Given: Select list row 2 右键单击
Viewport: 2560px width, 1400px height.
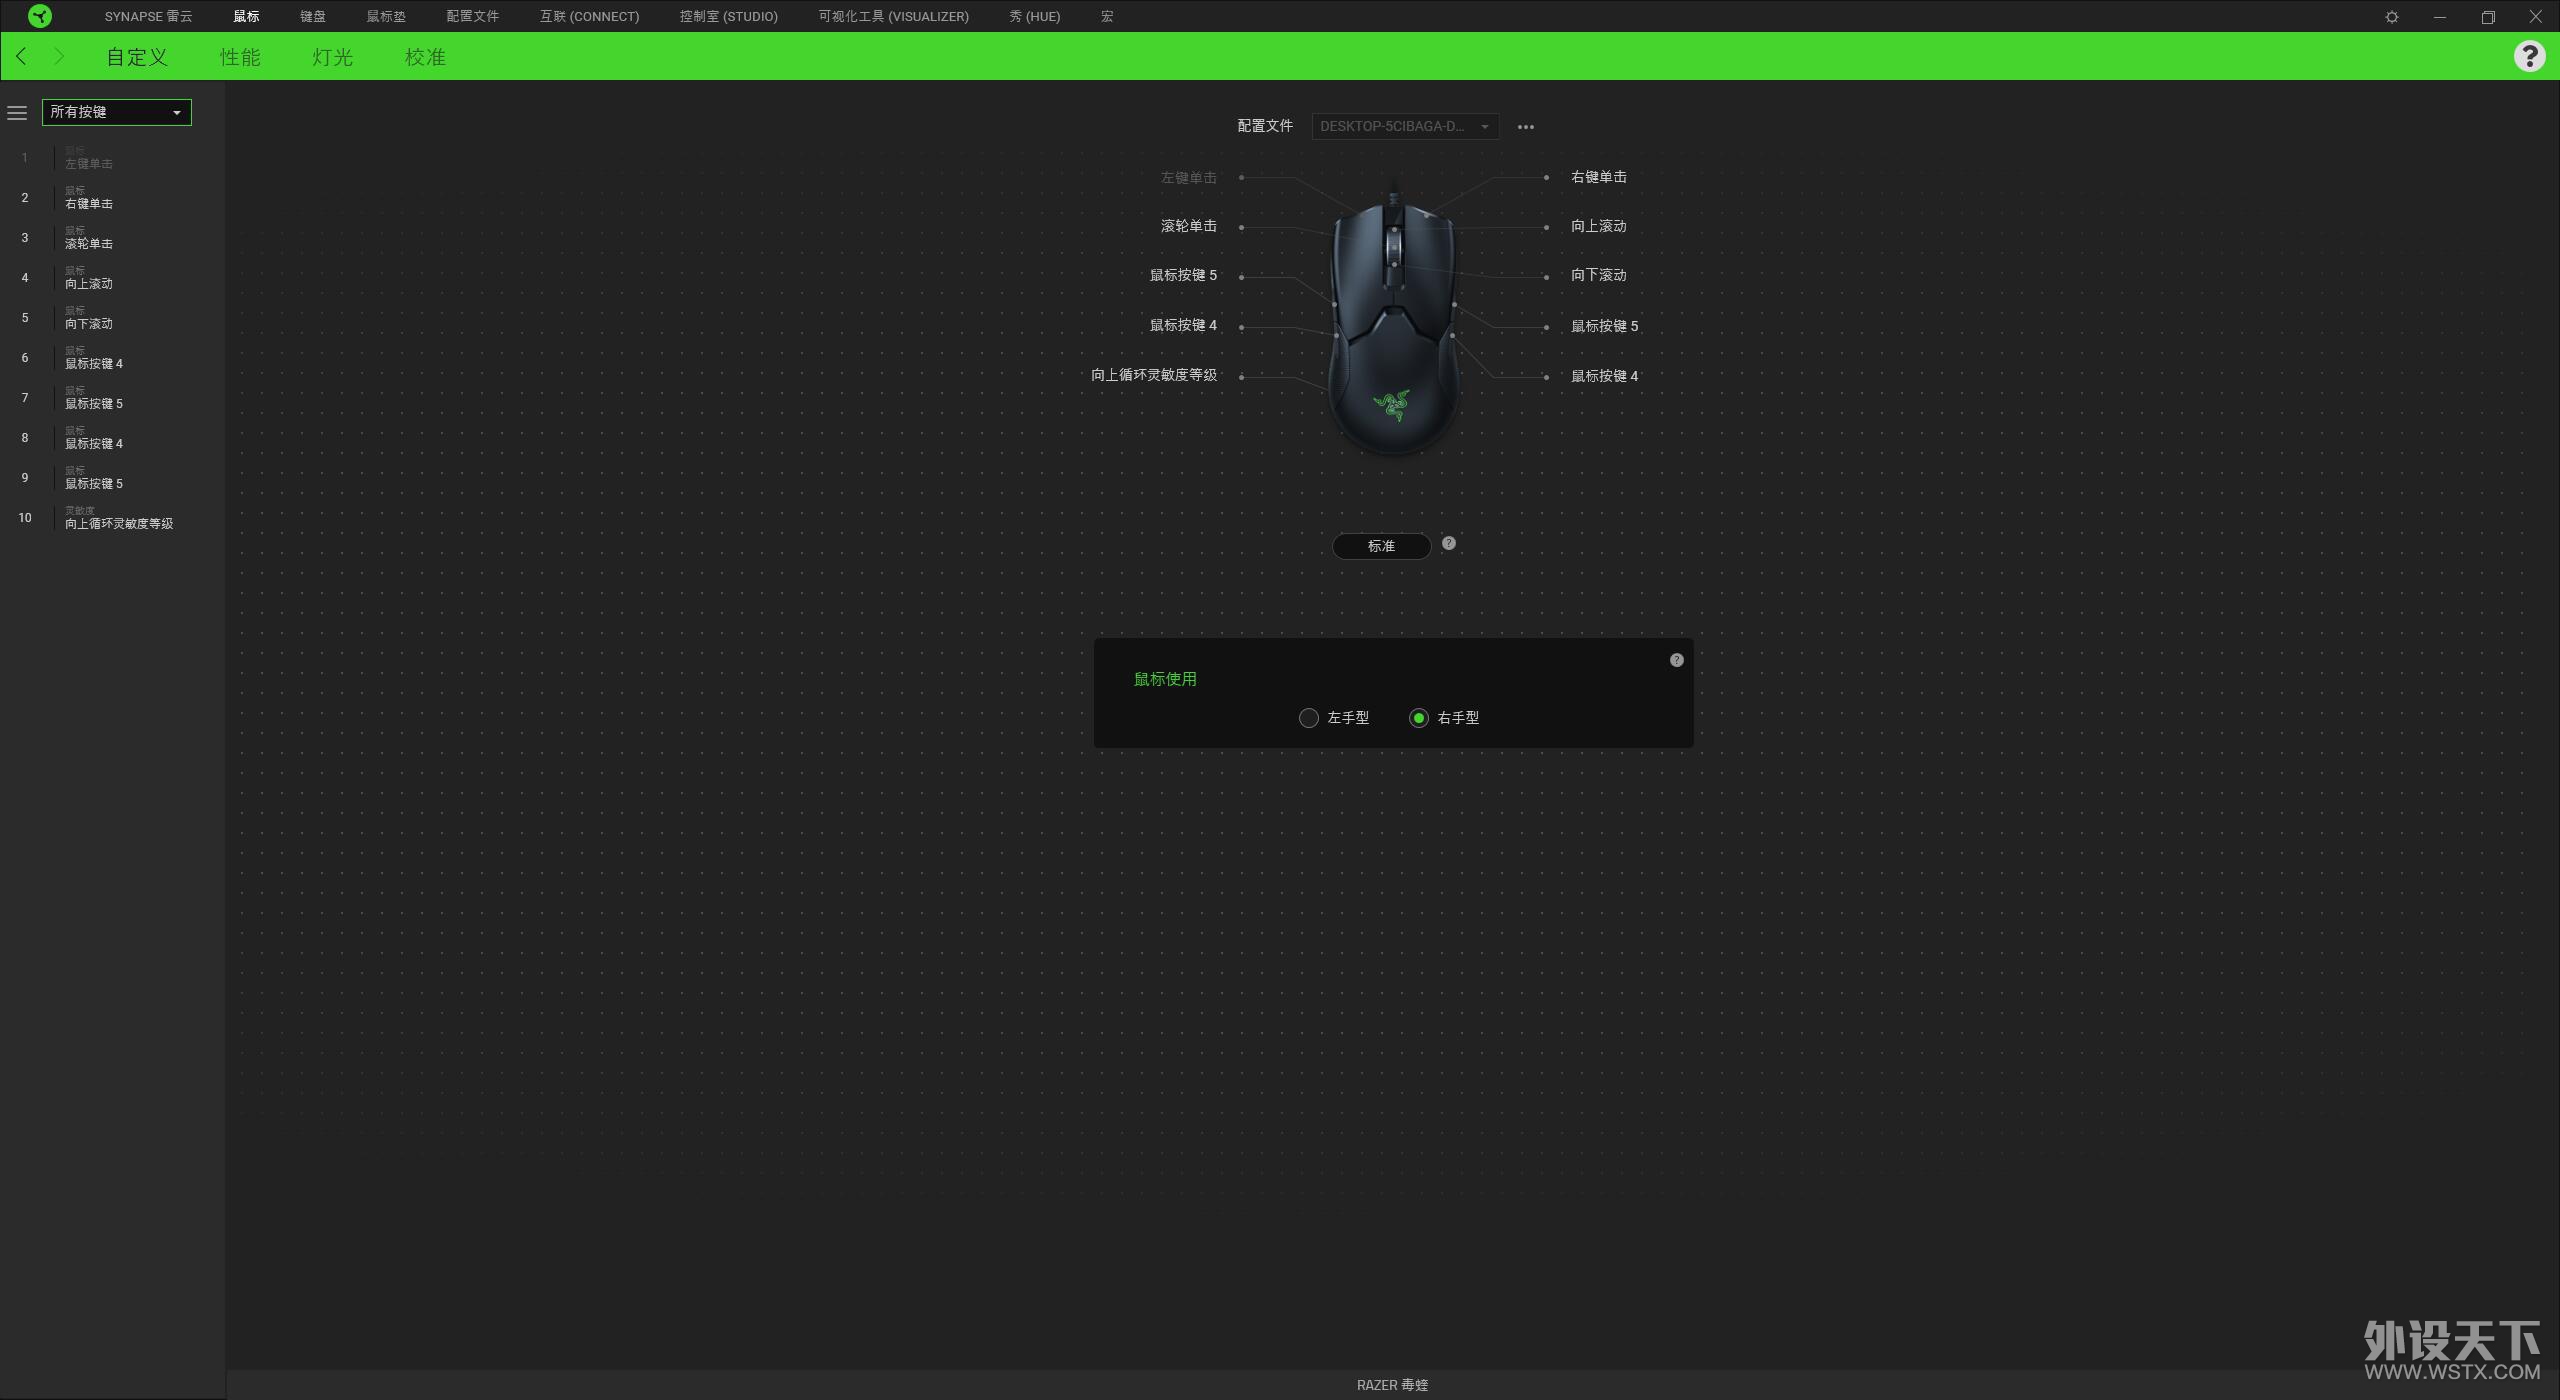Looking at the screenshot, I should pyautogui.click(x=112, y=198).
